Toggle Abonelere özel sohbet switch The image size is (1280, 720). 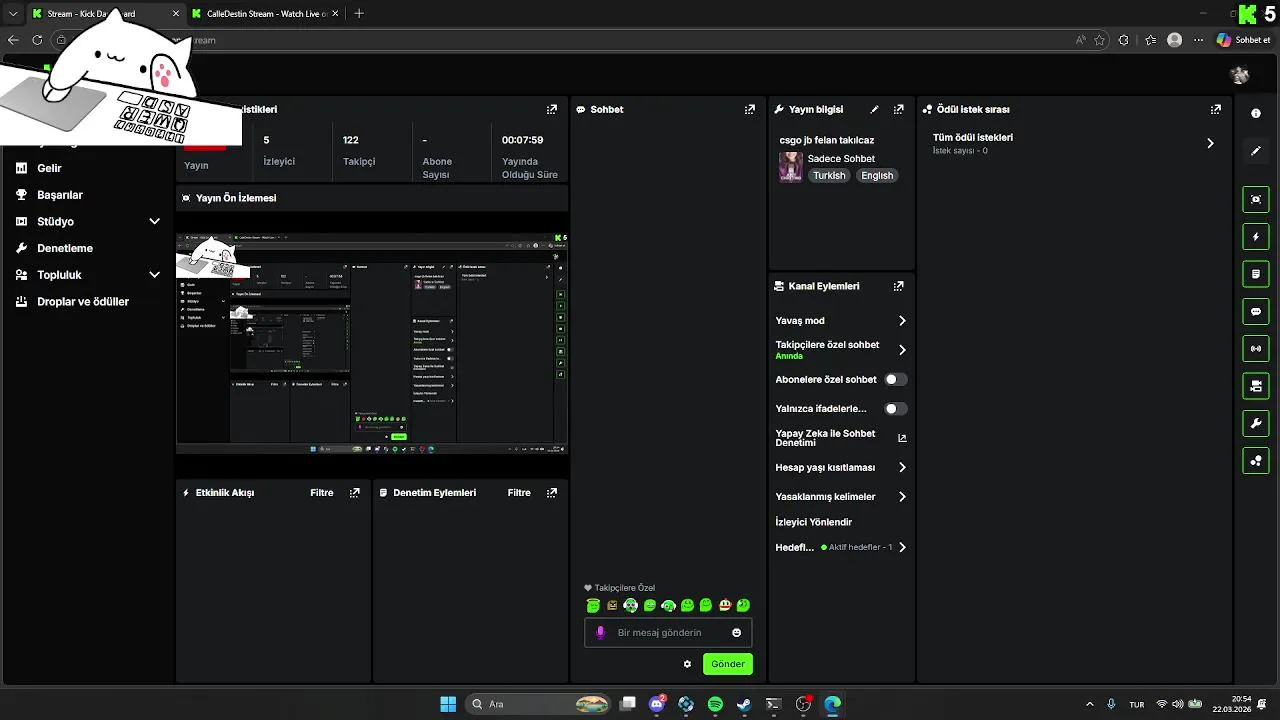[896, 379]
